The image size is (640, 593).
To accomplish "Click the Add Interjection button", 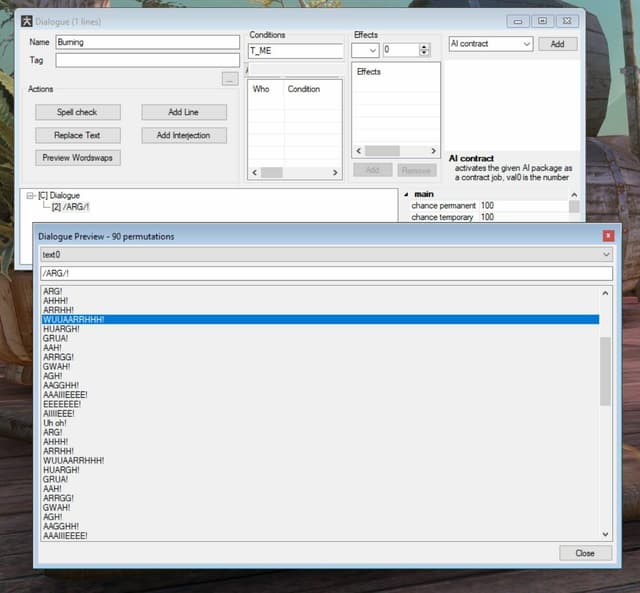I will point(184,135).
